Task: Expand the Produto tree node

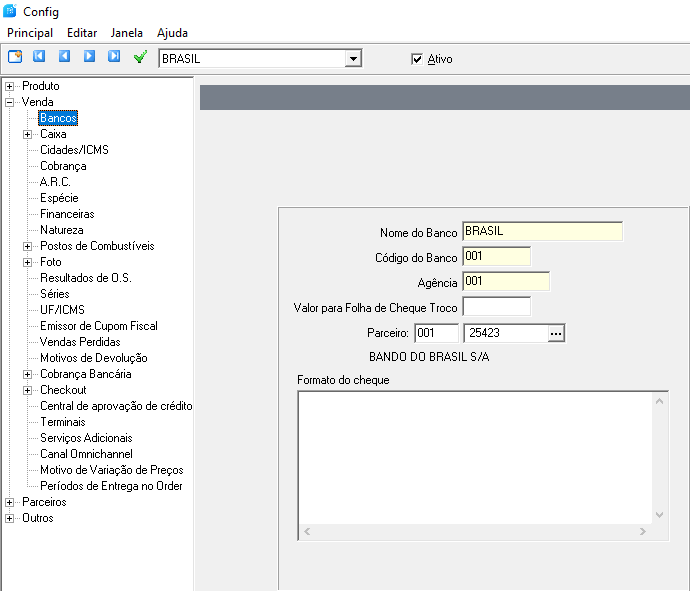Action: pos(10,86)
